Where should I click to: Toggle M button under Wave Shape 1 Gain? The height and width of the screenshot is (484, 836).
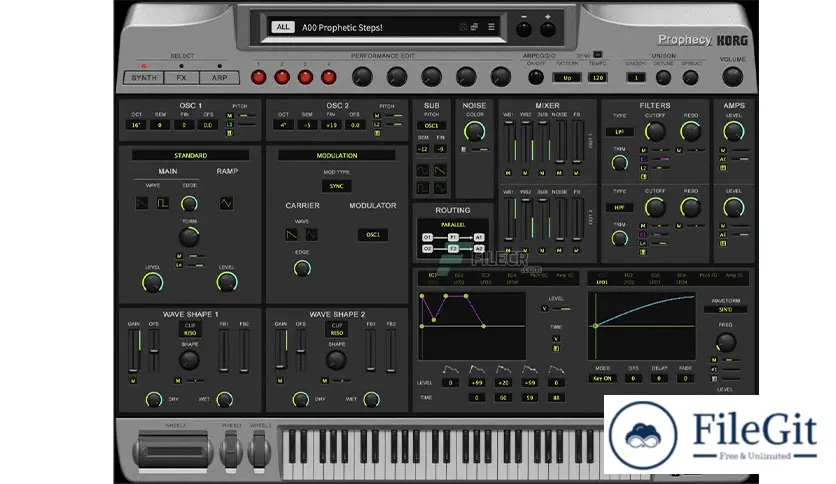pos(133,381)
